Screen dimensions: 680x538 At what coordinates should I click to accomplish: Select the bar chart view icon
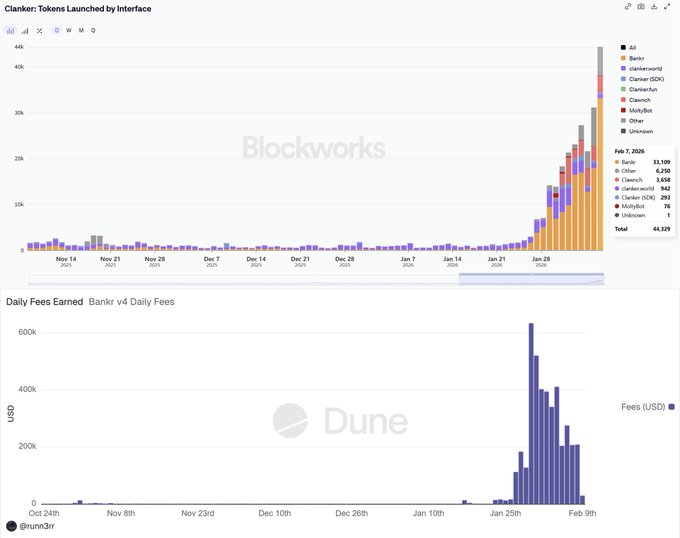point(10,31)
